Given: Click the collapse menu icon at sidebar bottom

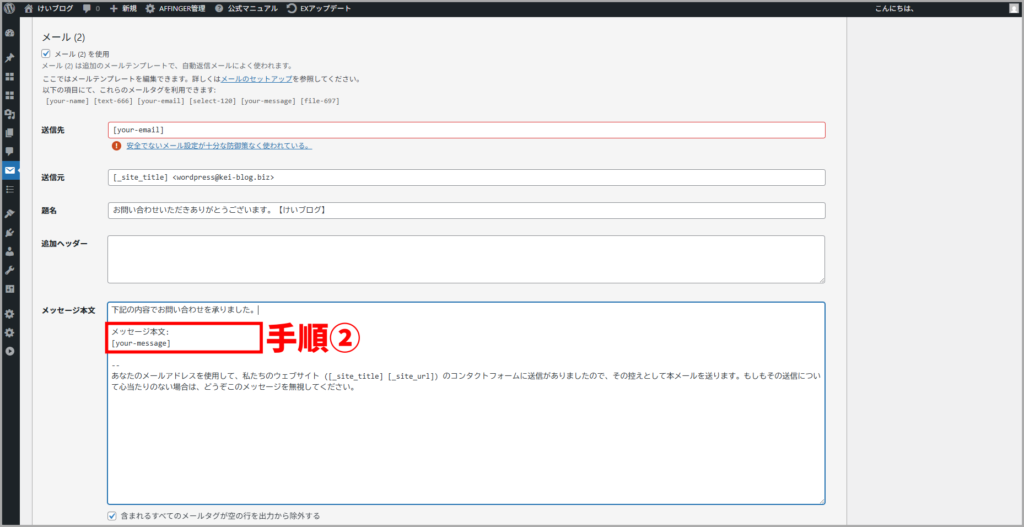Looking at the screenshot, I should 10,351.
